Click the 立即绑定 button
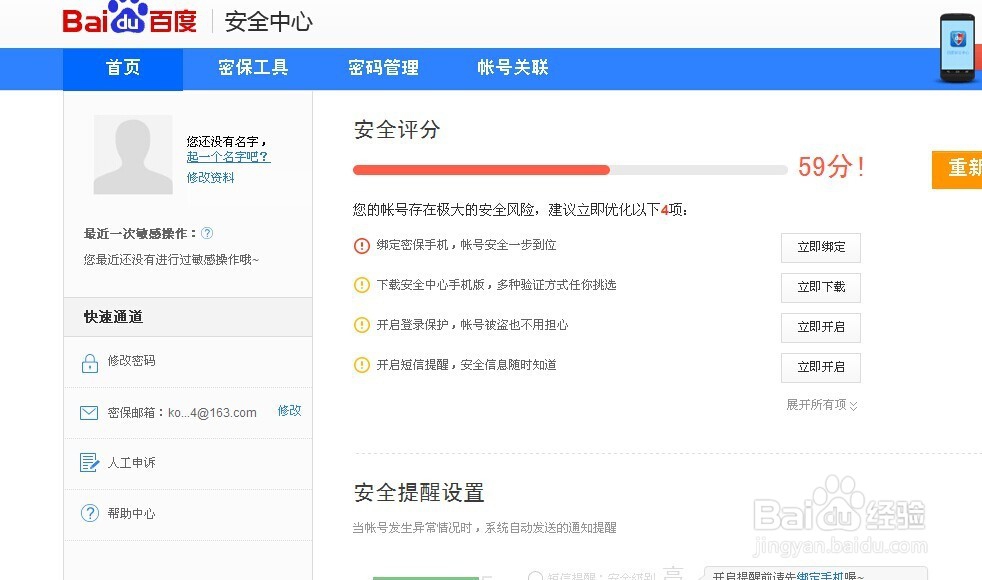 820,247
